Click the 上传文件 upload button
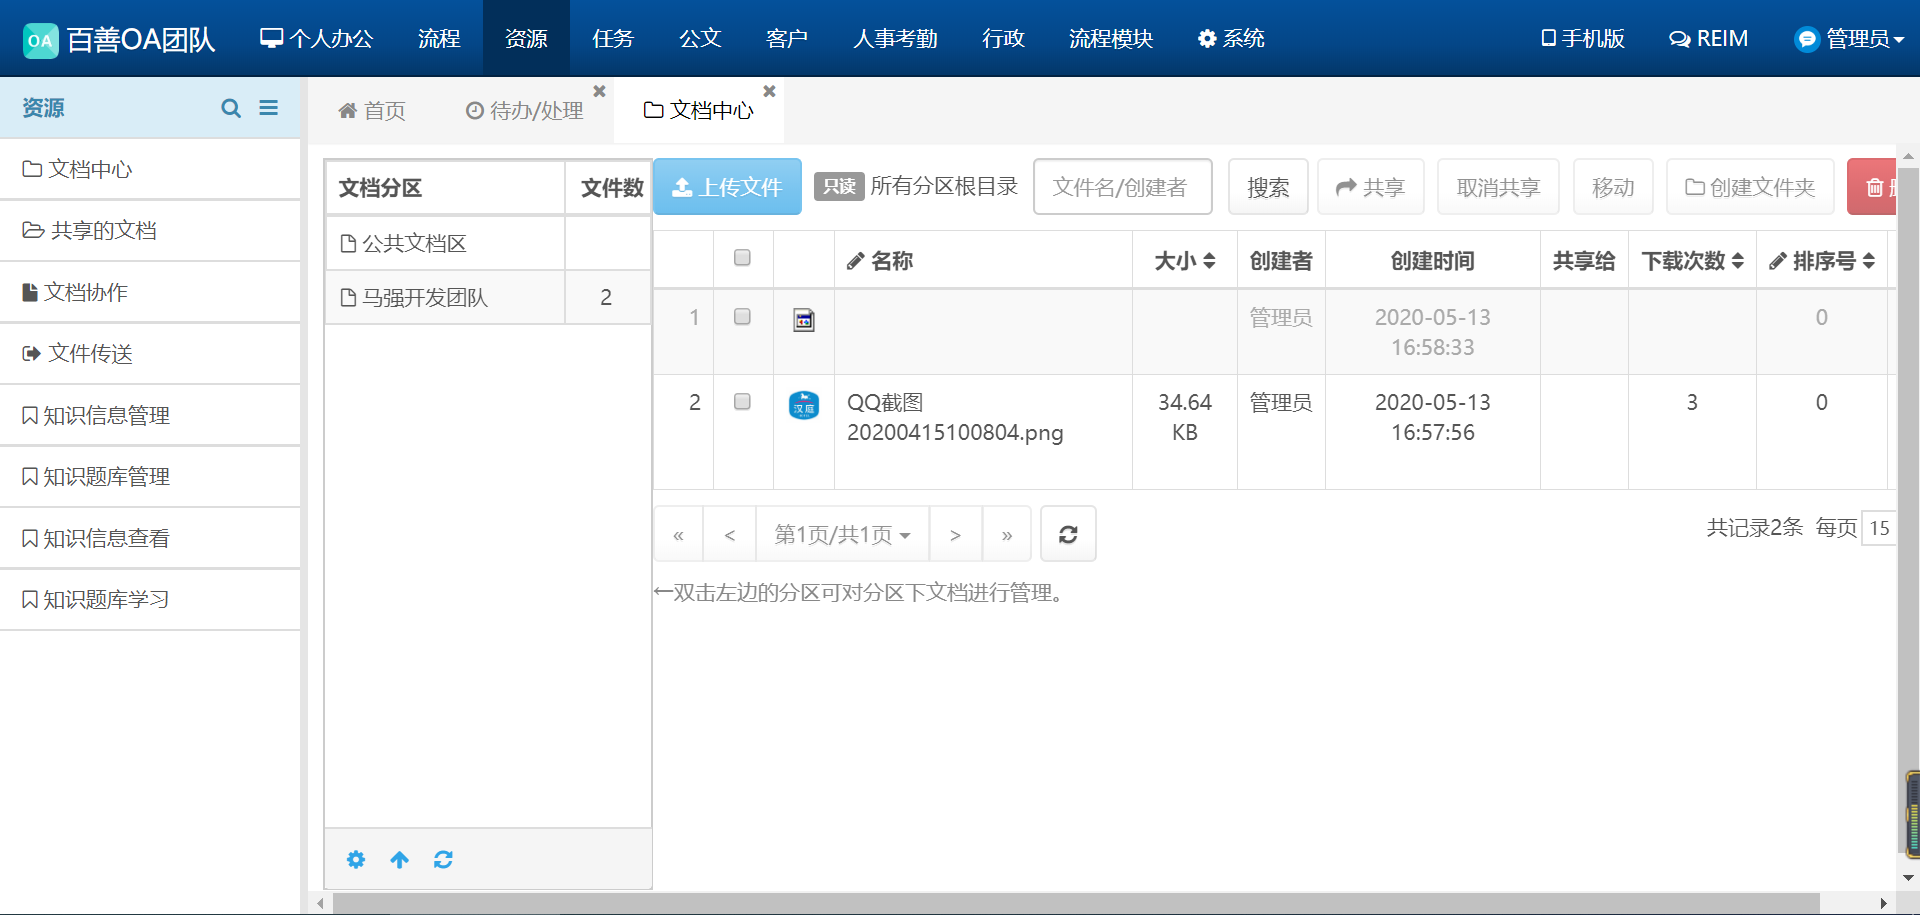Image resolution: width=1920 pixels, height=915 pixels. [727, 187]
